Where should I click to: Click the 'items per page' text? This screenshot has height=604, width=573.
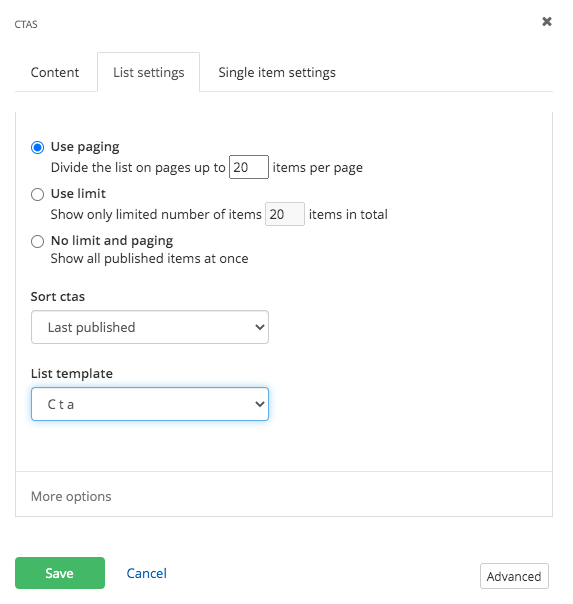(x=318, y=168)
